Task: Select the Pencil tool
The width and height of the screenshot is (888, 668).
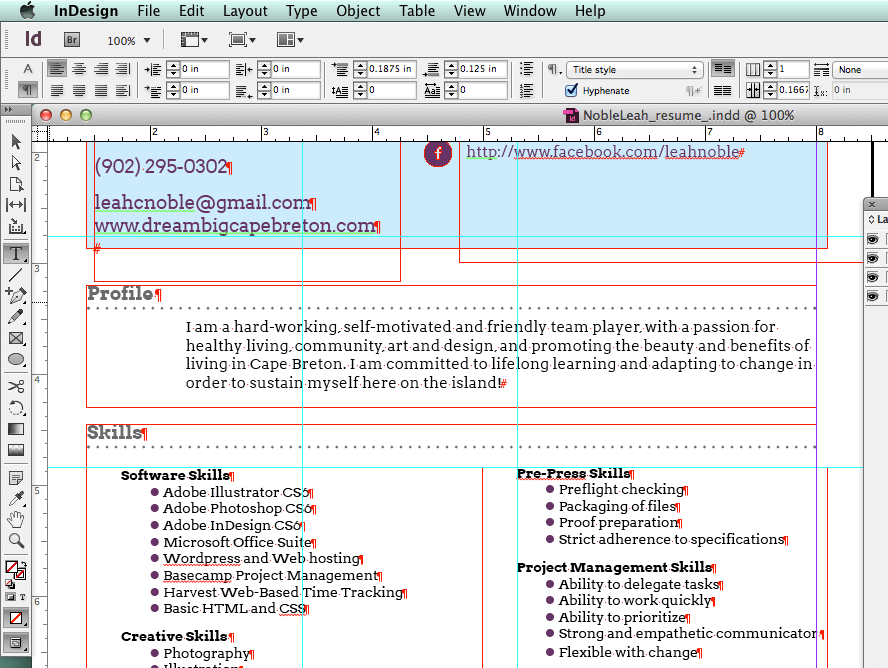Action: click(x=16, y=317)
